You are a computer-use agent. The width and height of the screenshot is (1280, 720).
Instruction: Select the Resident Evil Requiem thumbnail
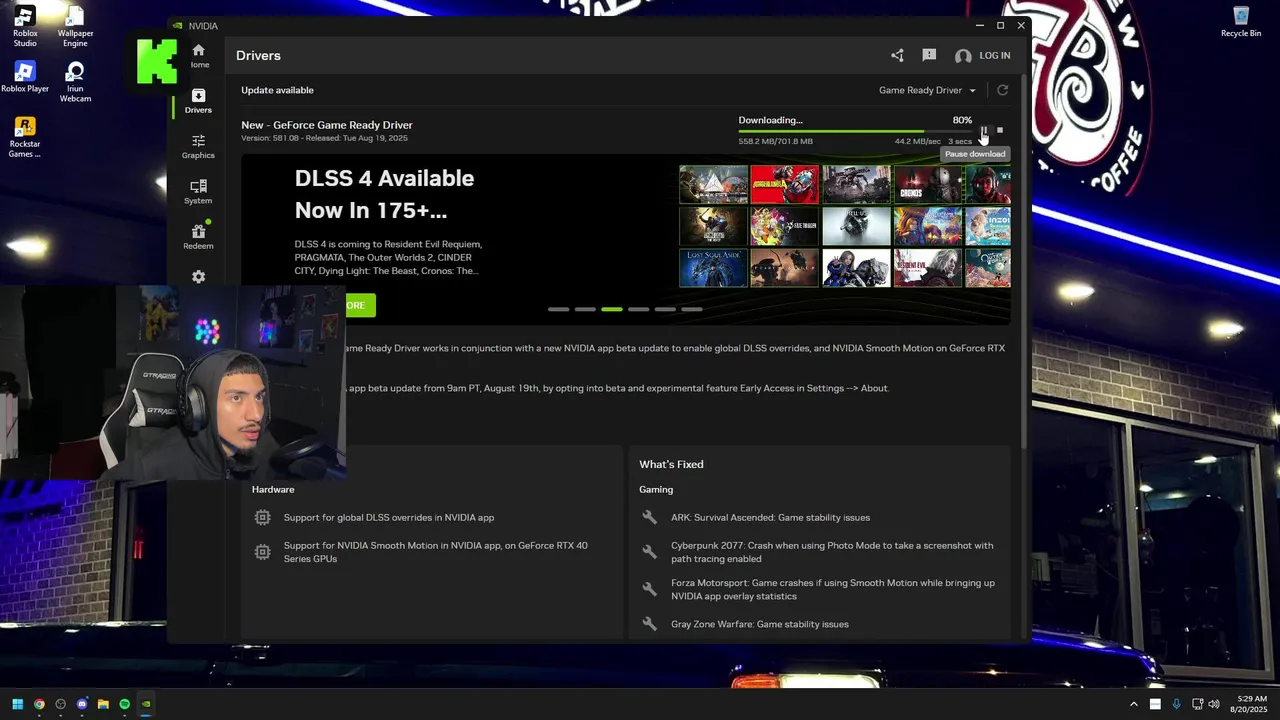coord(928,268)
